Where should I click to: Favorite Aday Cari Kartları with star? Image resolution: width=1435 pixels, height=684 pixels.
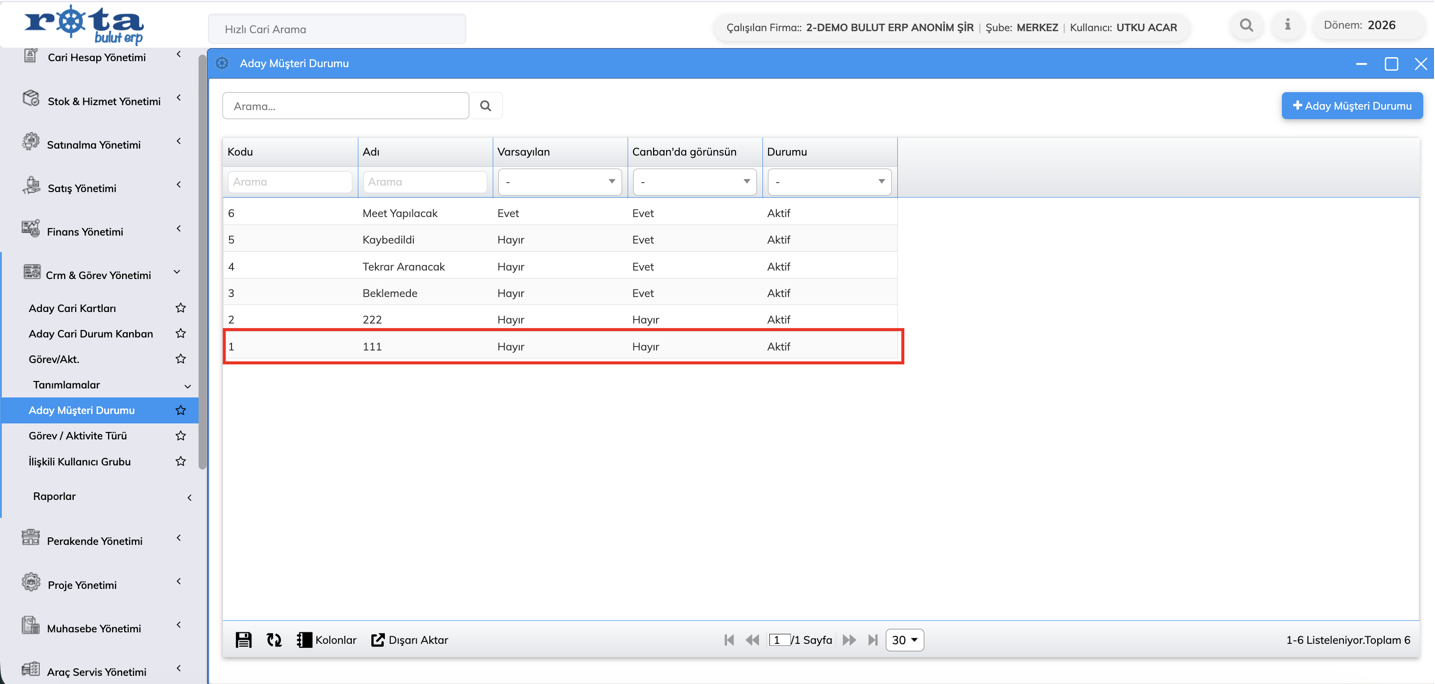point(181,308)
